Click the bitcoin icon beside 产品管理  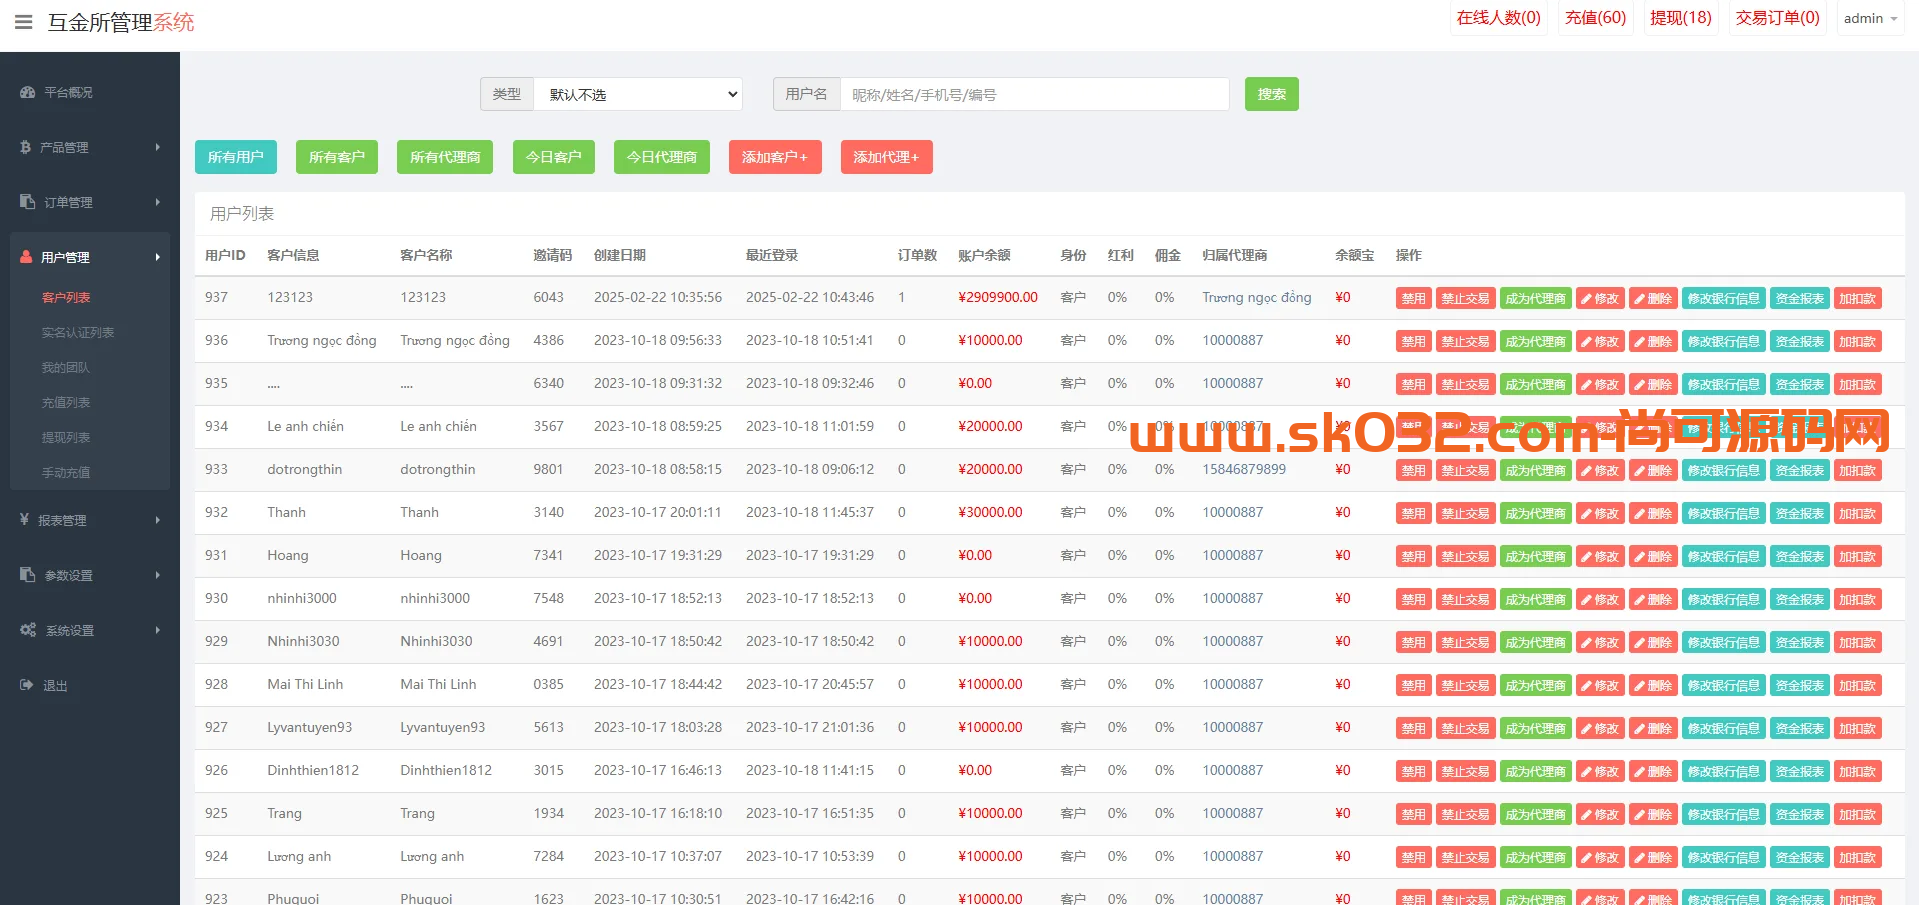pos(26,147)
